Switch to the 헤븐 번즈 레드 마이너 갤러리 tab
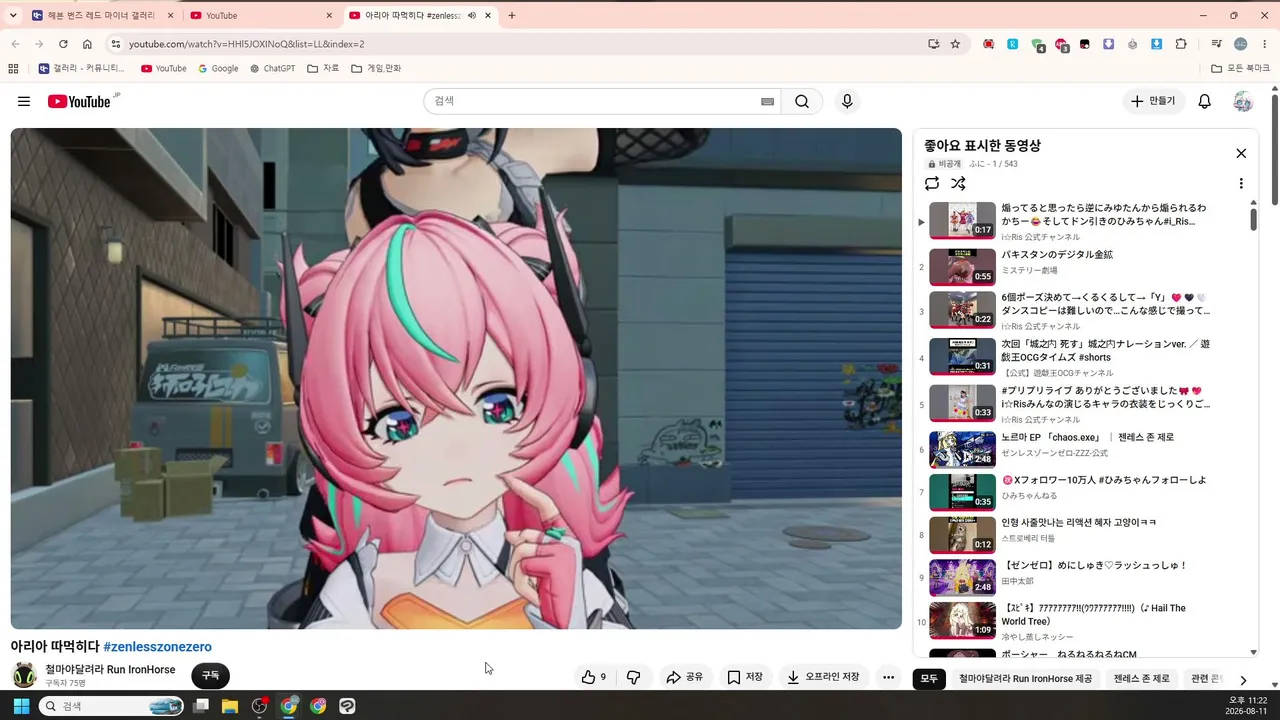Image resolution: width=1280 pixels, height=720 pixels. pos(102,15)
